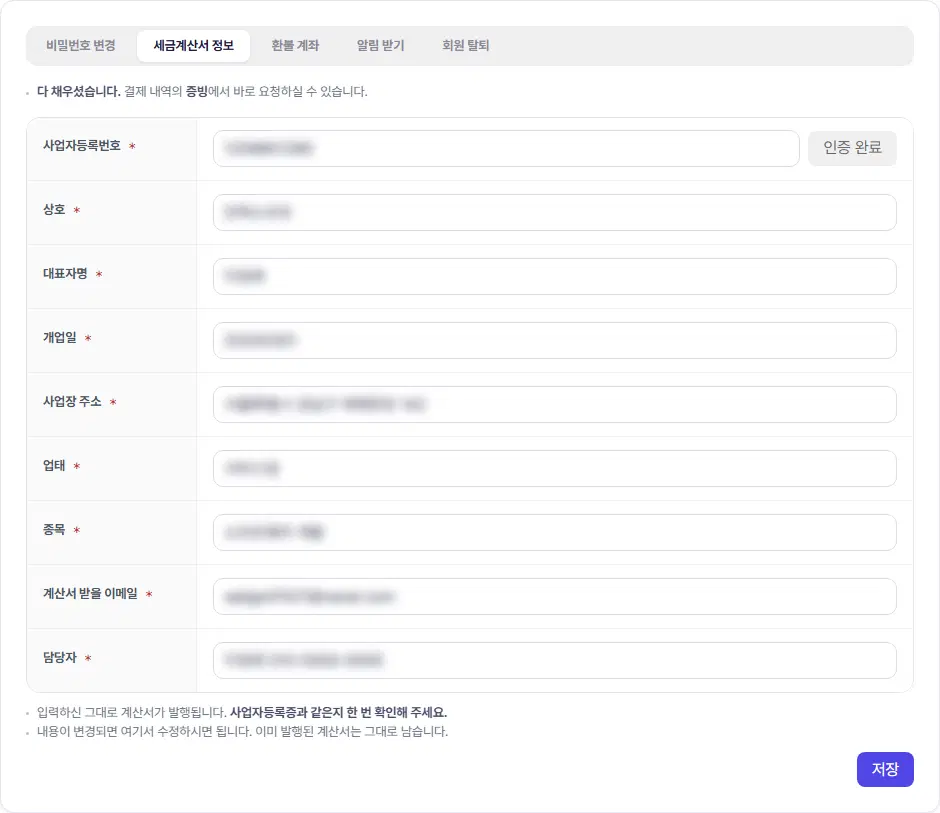
Task: Click into the 상호 input field
Action: [x=555, y=212]
